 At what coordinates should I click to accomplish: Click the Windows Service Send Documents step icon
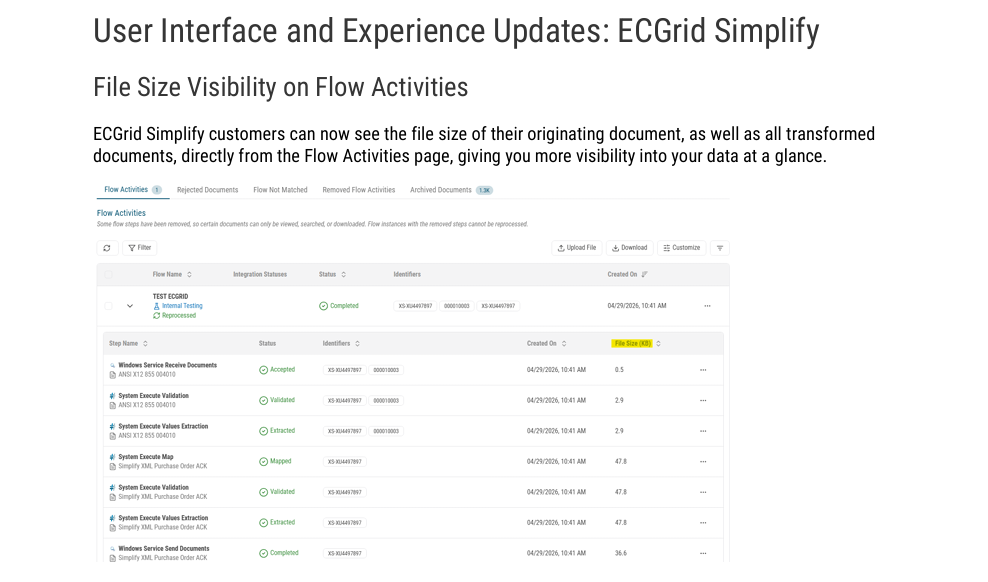112,549
